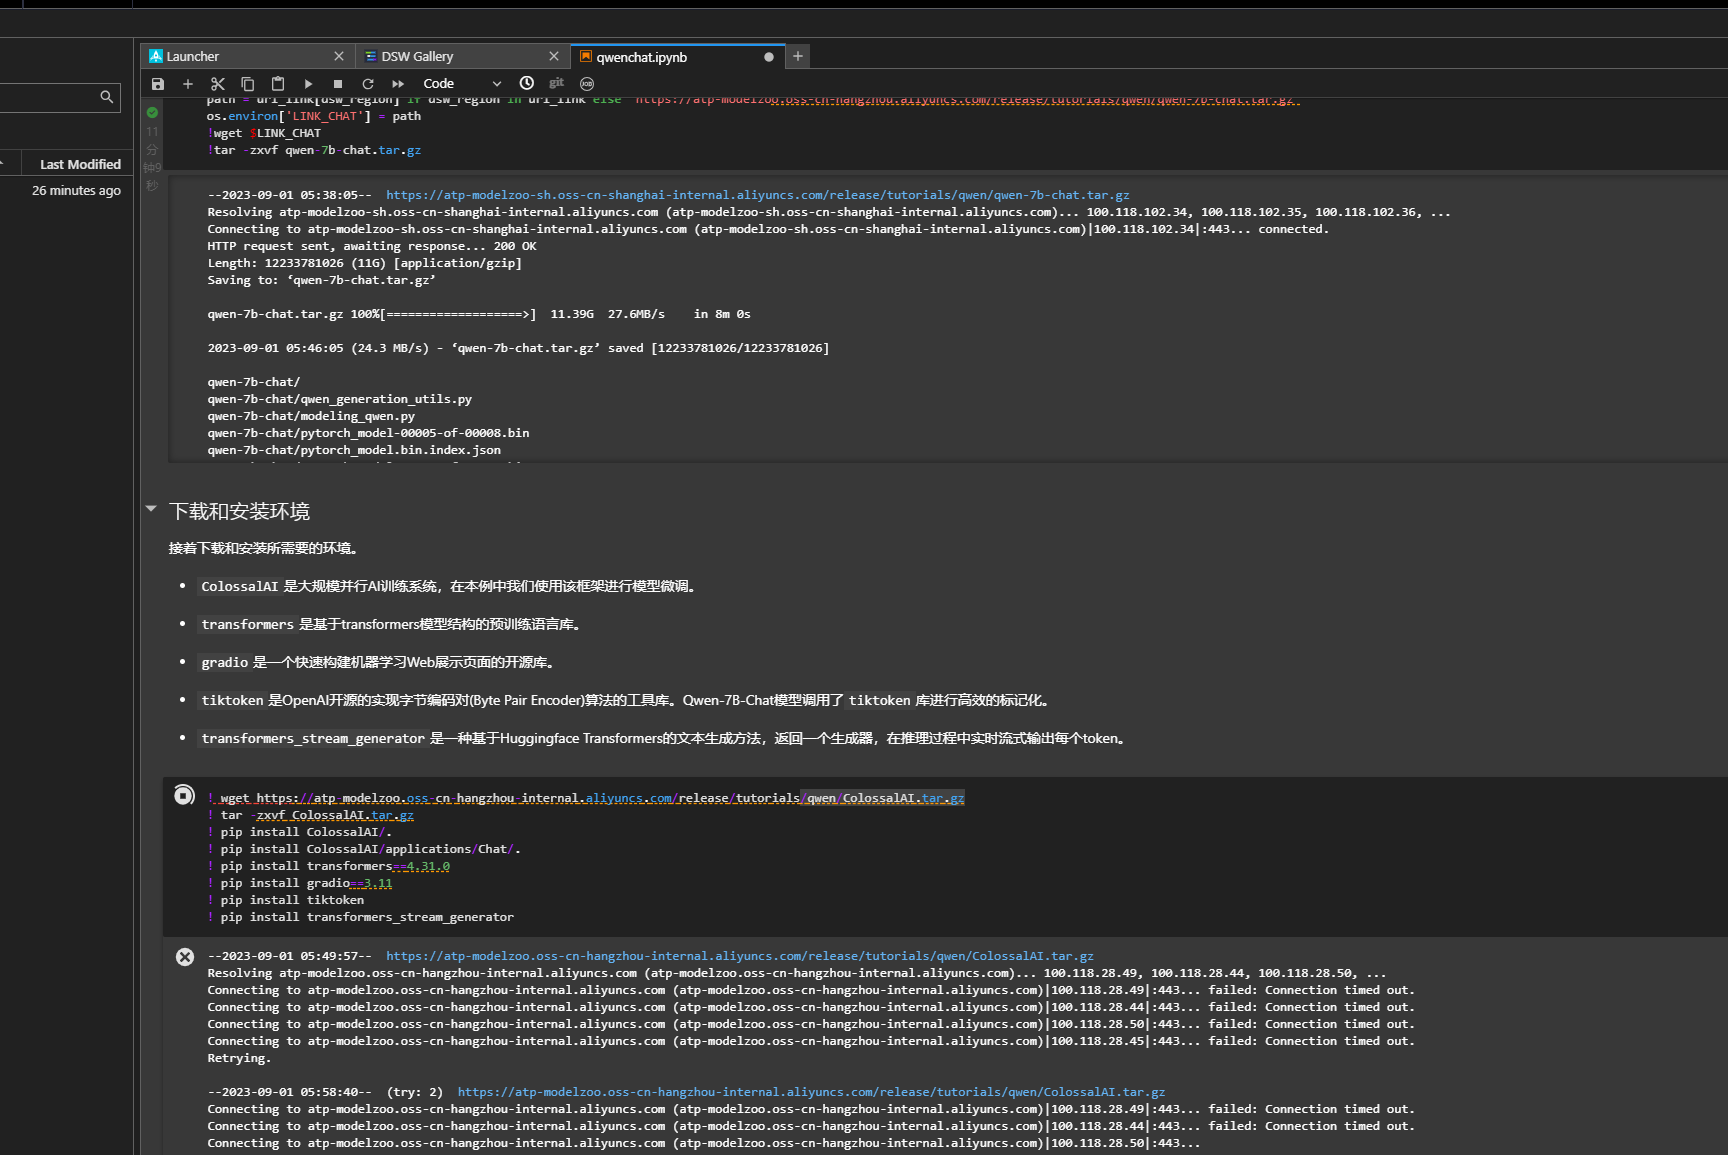Click the 'Length: 12233781026 (11G)' output line

365,263
